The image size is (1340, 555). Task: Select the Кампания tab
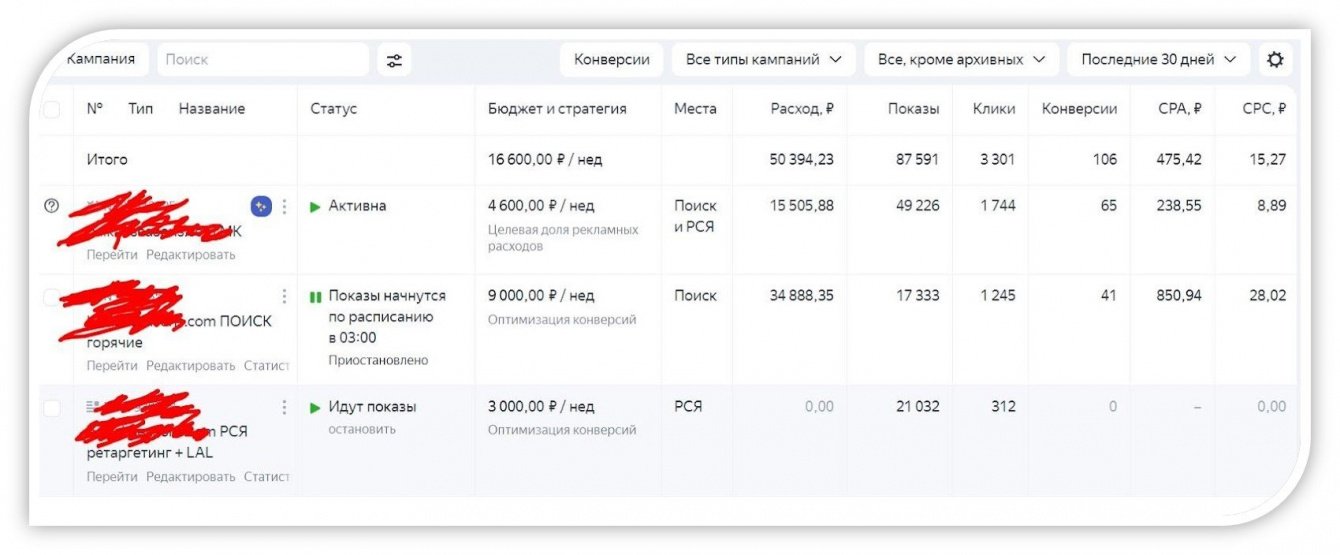100,60
